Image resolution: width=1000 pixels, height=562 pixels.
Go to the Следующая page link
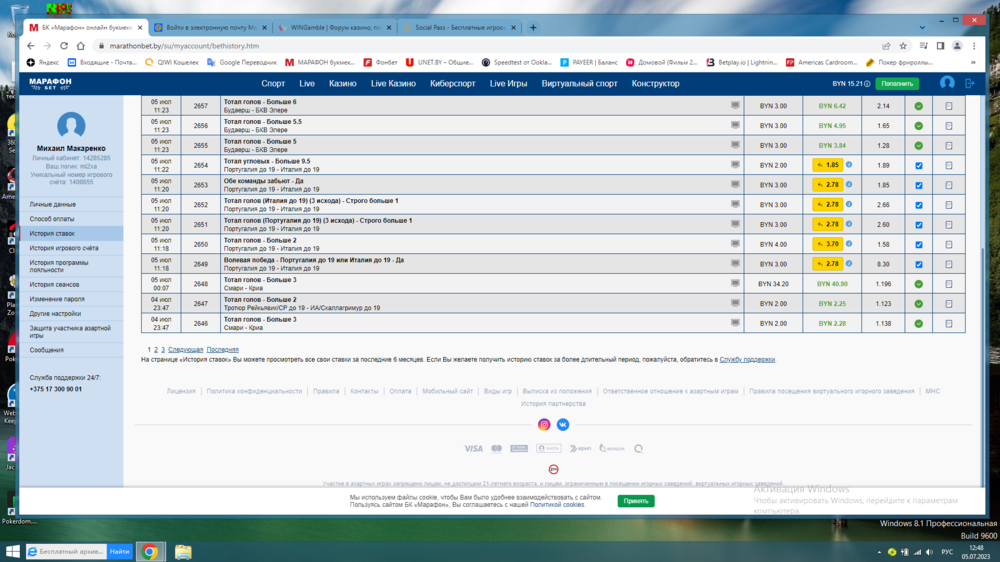click(185, 350)
